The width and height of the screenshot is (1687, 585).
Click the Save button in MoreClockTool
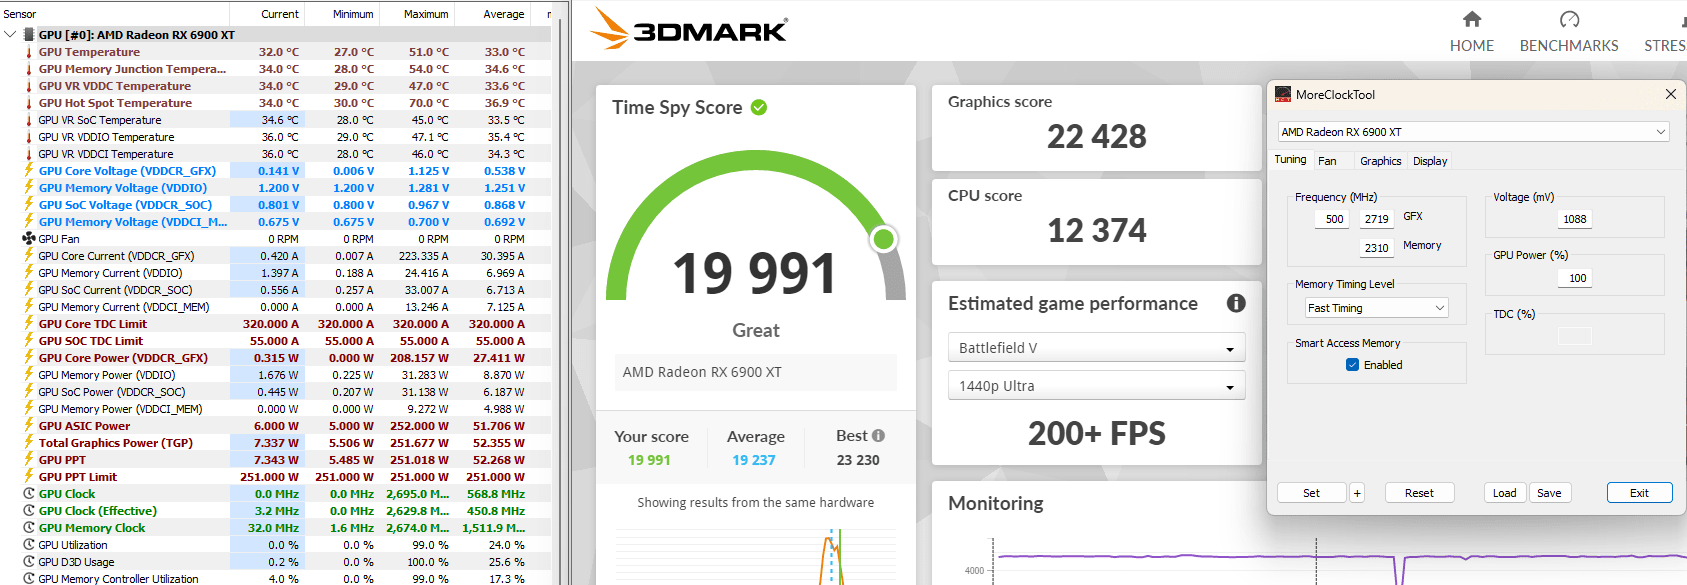(x=1549, y=493)
